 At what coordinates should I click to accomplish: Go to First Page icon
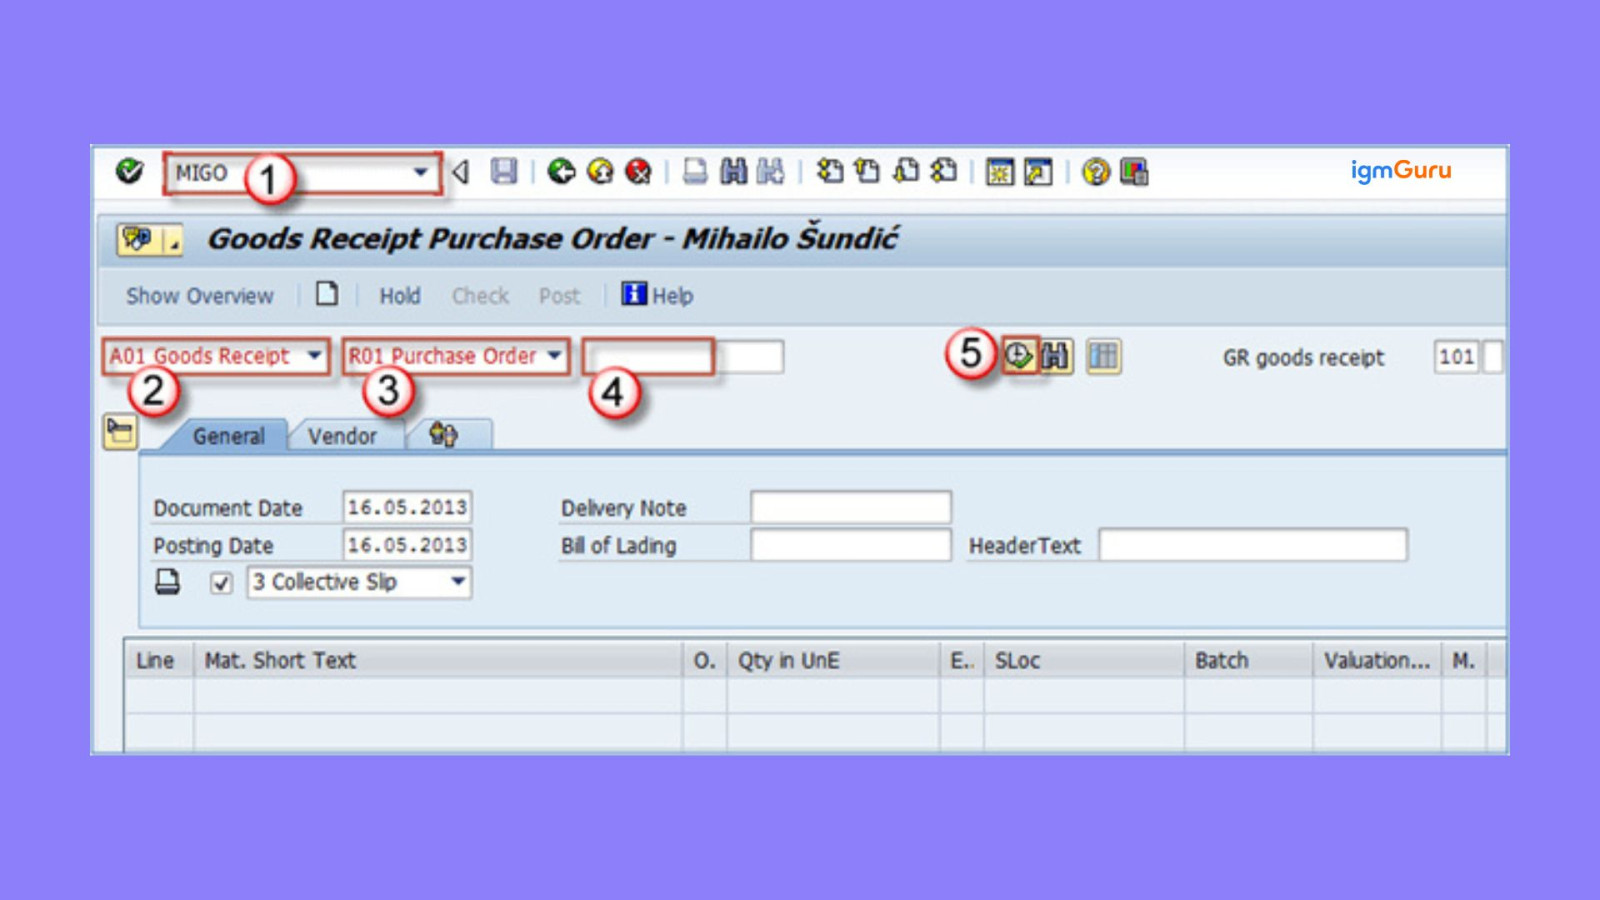tap(829, 172)
